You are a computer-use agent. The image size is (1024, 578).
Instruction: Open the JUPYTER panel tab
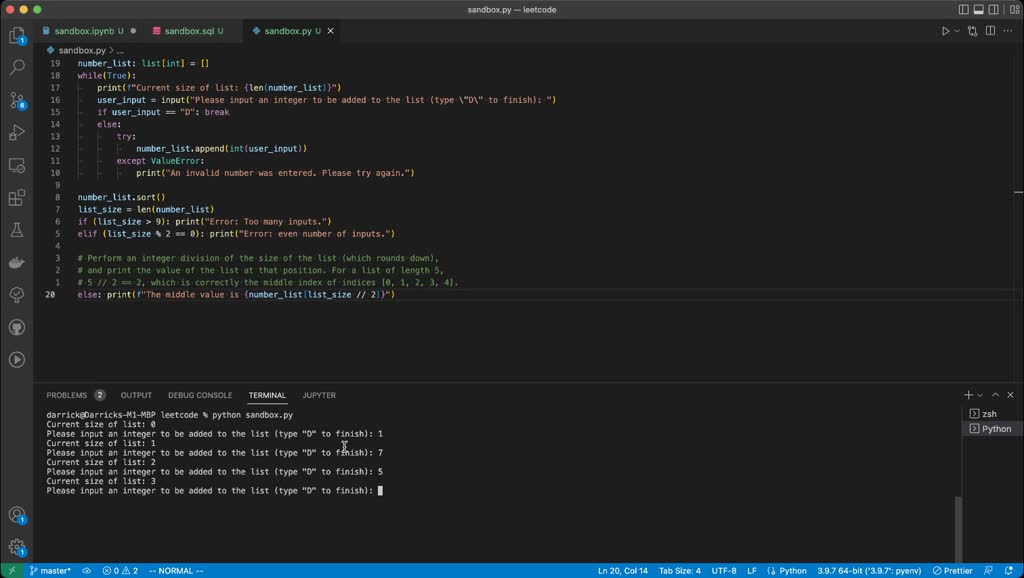pos(319,395)
